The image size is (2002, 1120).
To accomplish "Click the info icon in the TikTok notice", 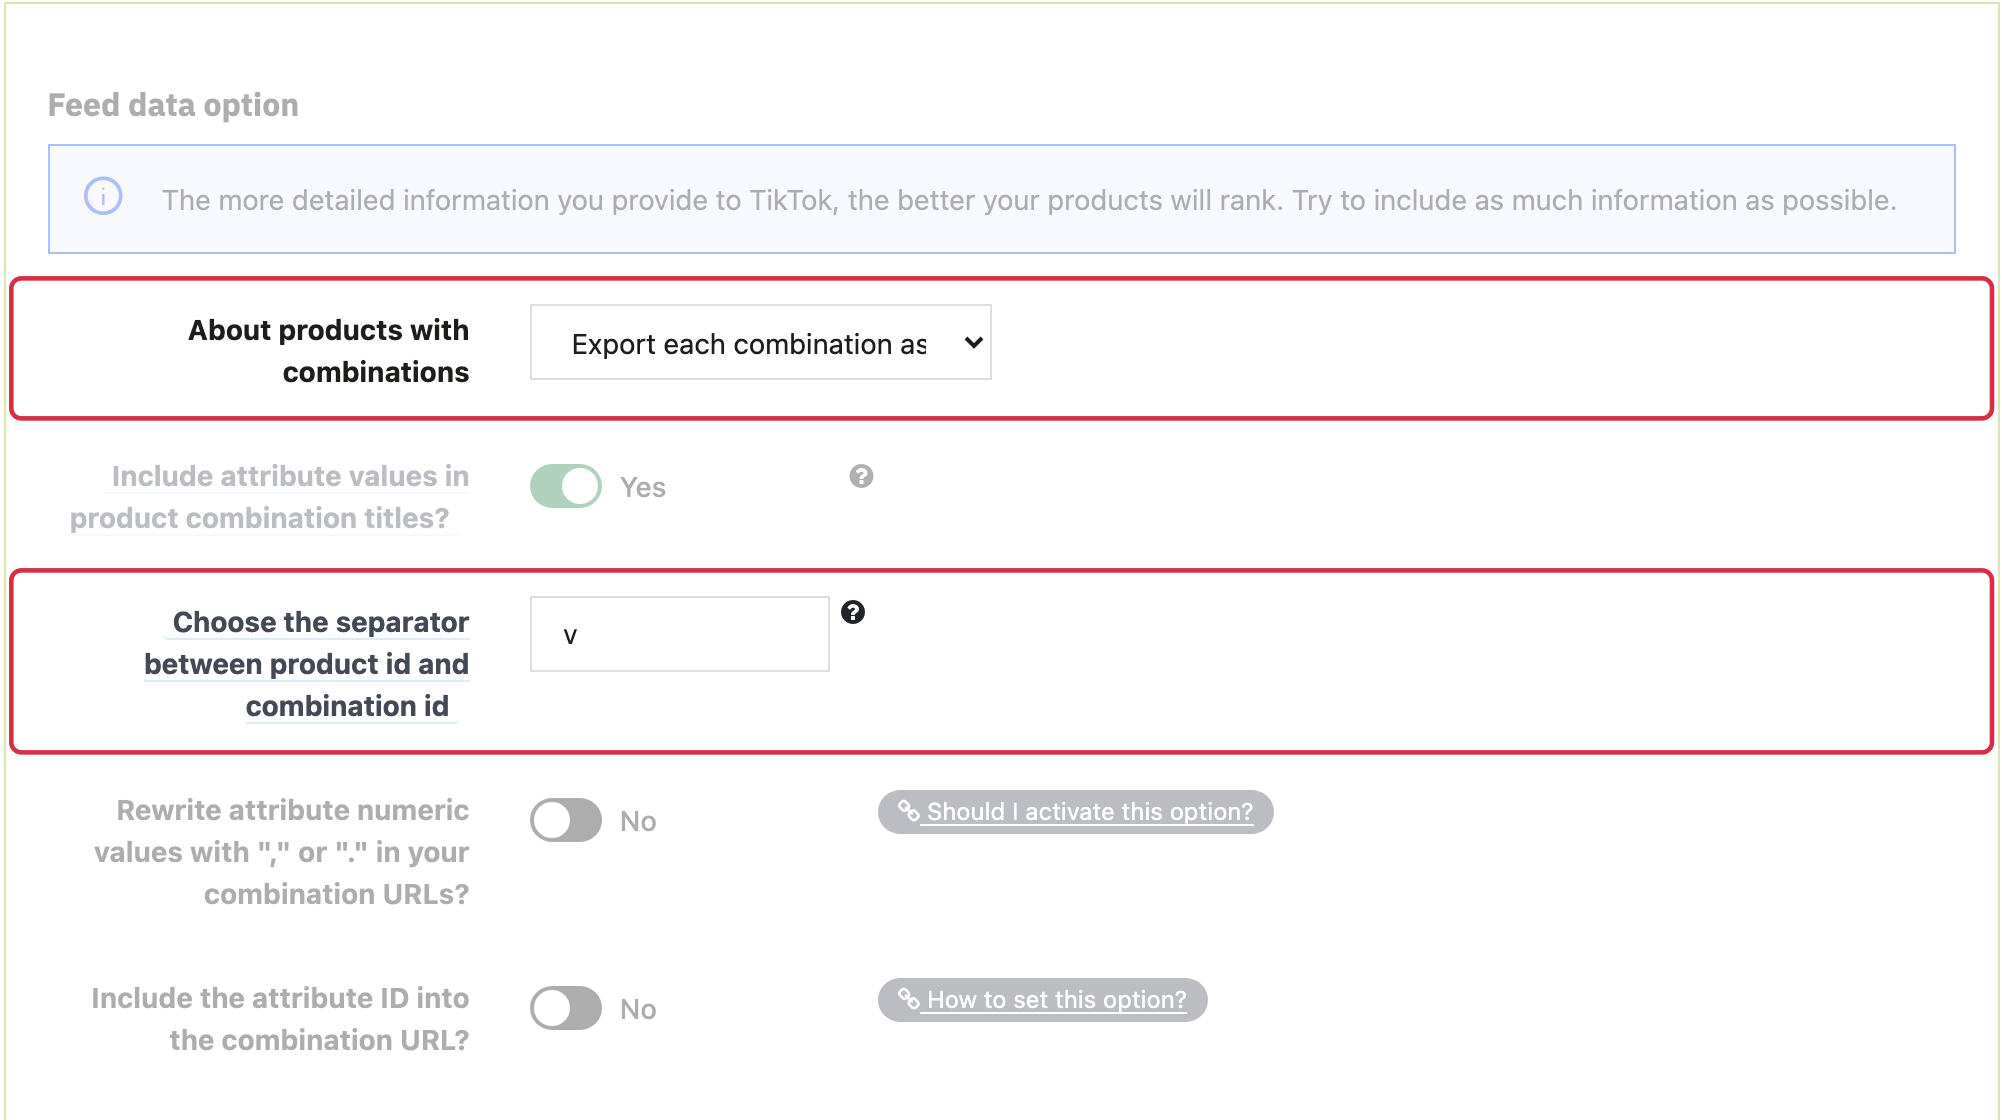I will tap(103, 196).
